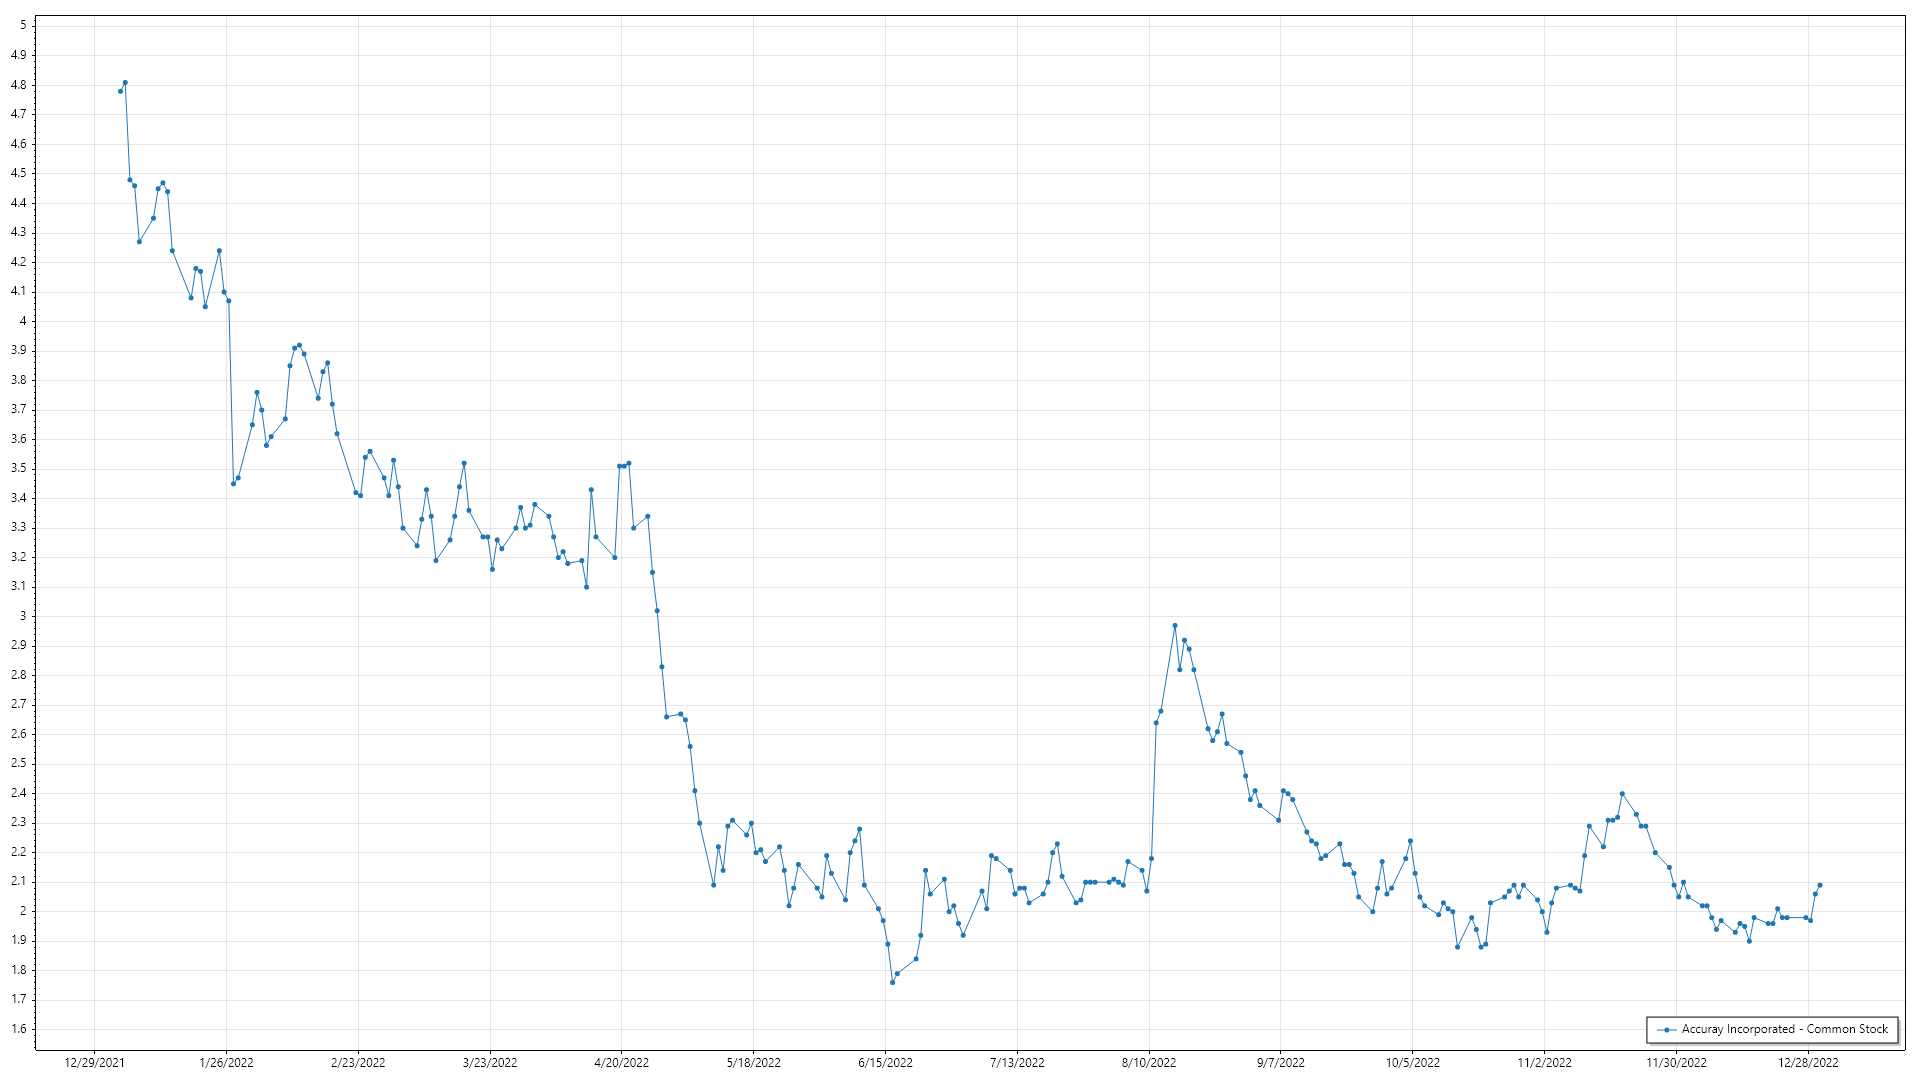Click the 3 label on the y-axis
The height and width of the screenshot is (1080, 1920).
pos(22,616)
